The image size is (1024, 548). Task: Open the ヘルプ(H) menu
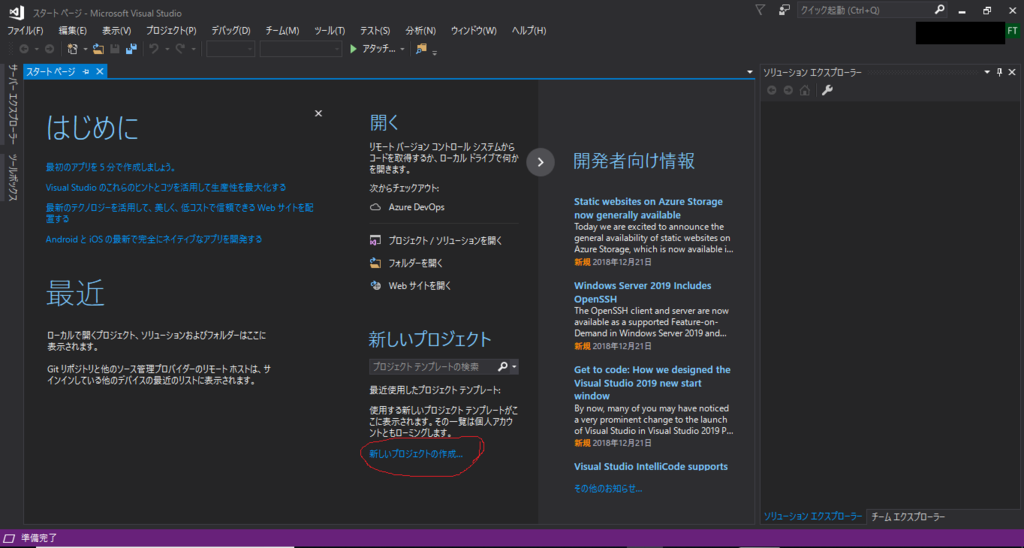[529, 31]
